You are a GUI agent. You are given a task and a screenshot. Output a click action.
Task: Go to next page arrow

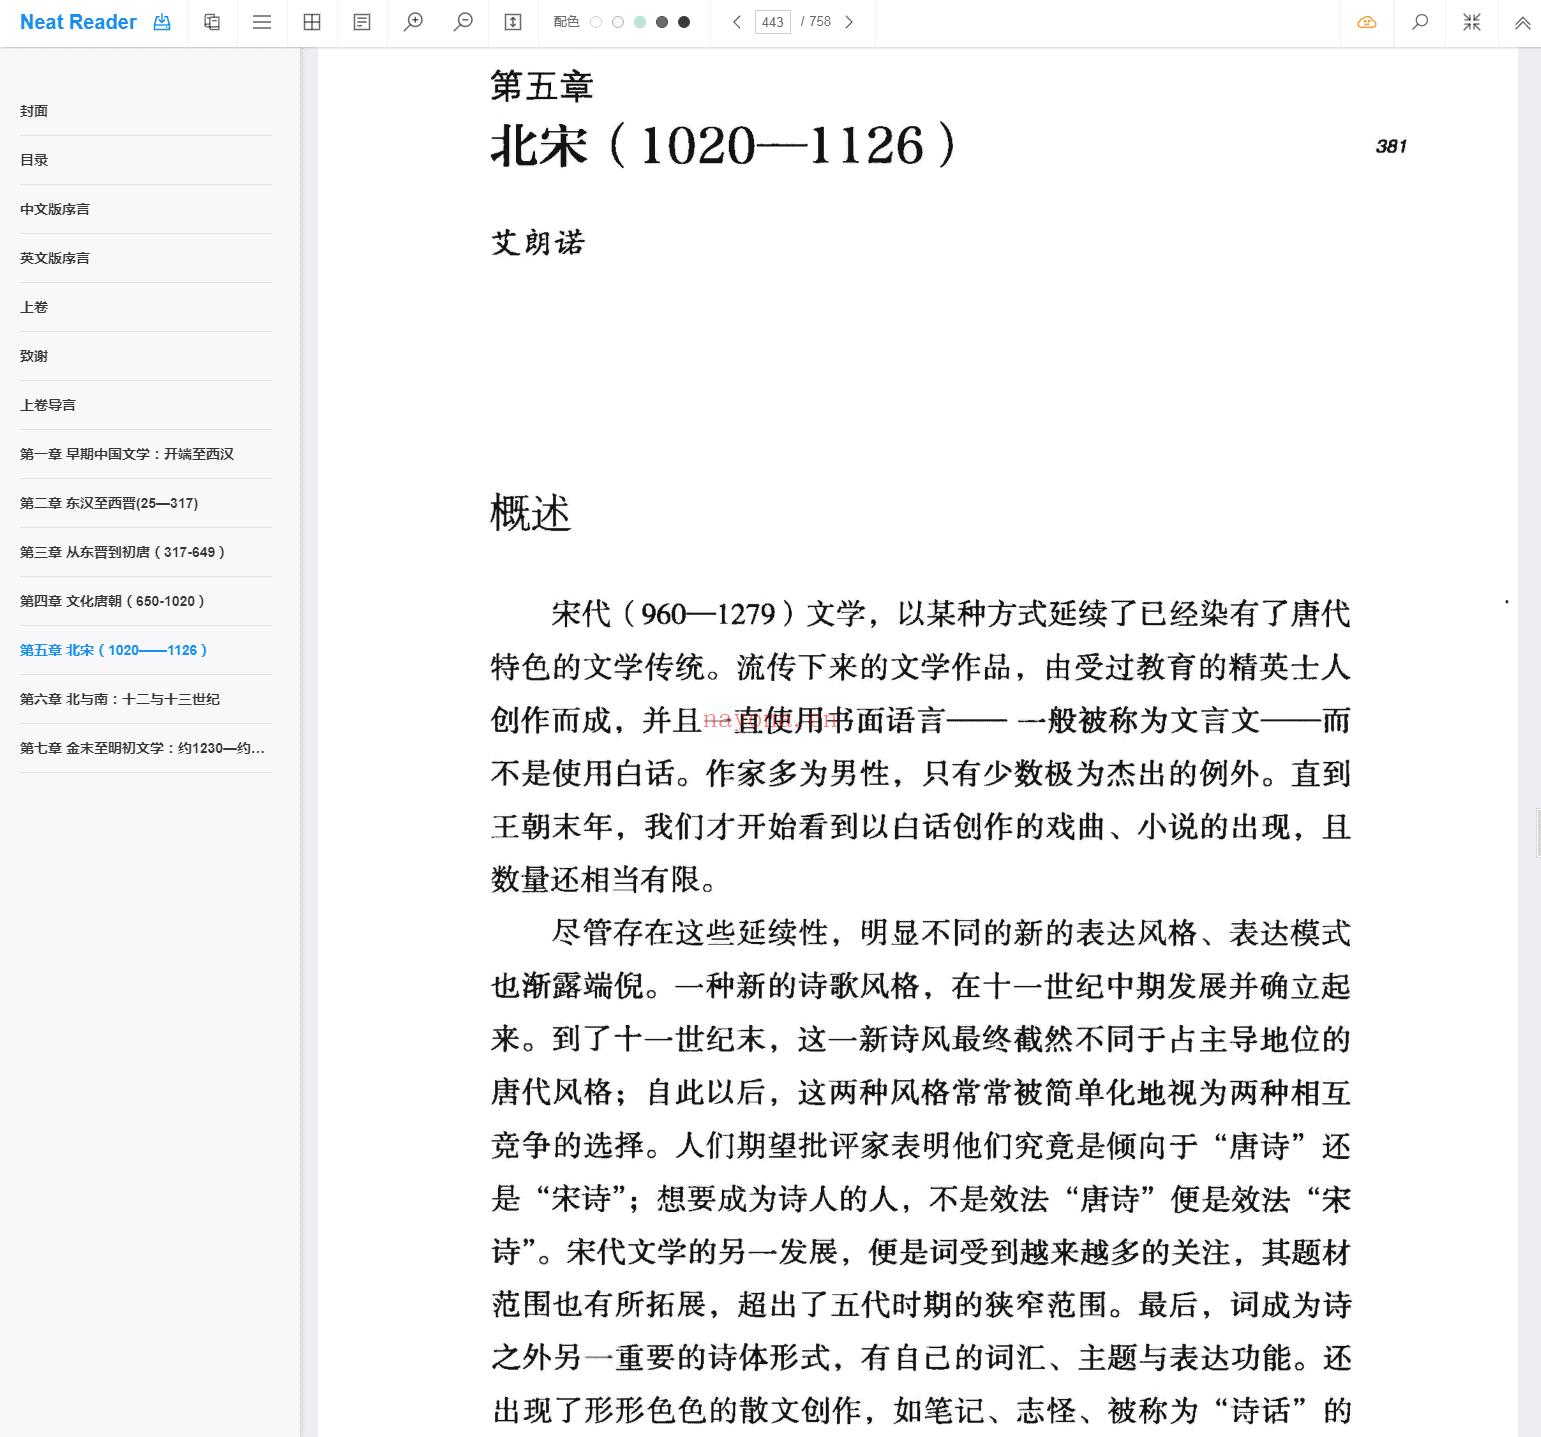849,22
